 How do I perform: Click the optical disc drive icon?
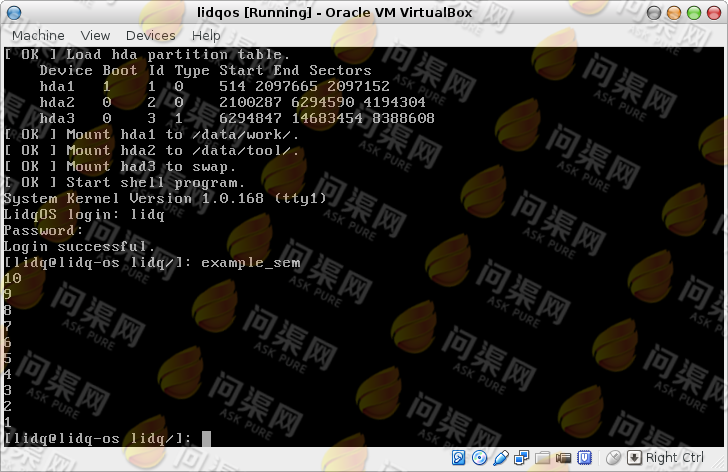tap(479, 458)
